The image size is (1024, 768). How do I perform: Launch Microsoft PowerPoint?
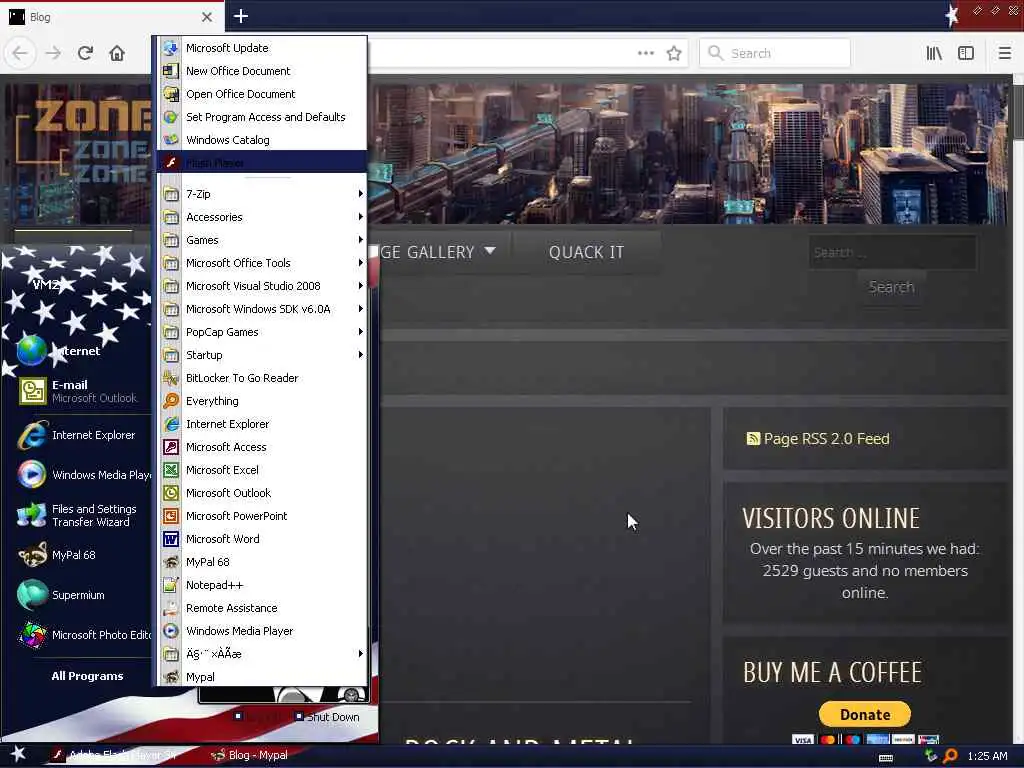(262, 516)
